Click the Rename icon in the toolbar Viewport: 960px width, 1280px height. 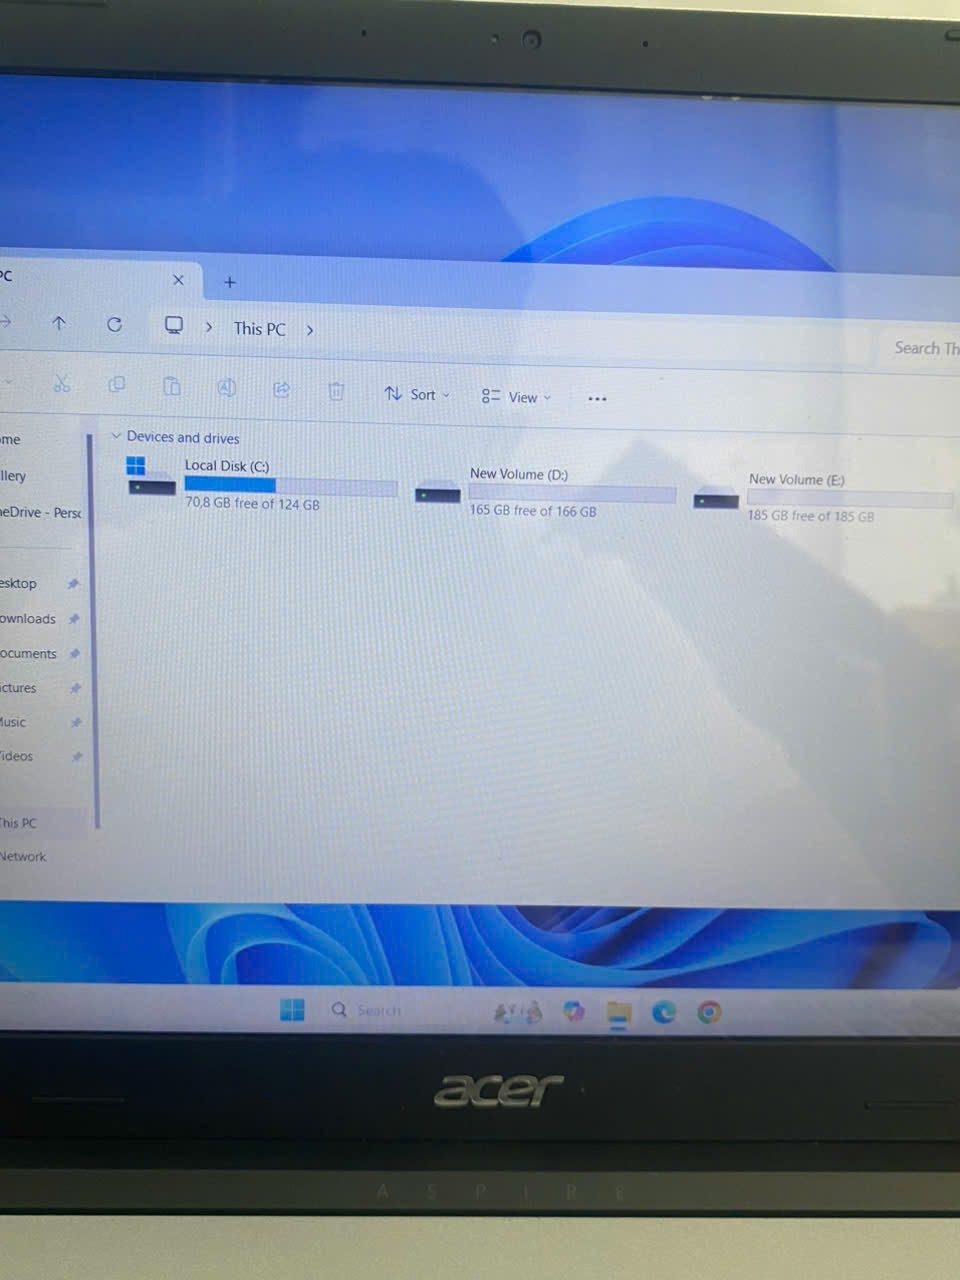(x=226, y=387)
